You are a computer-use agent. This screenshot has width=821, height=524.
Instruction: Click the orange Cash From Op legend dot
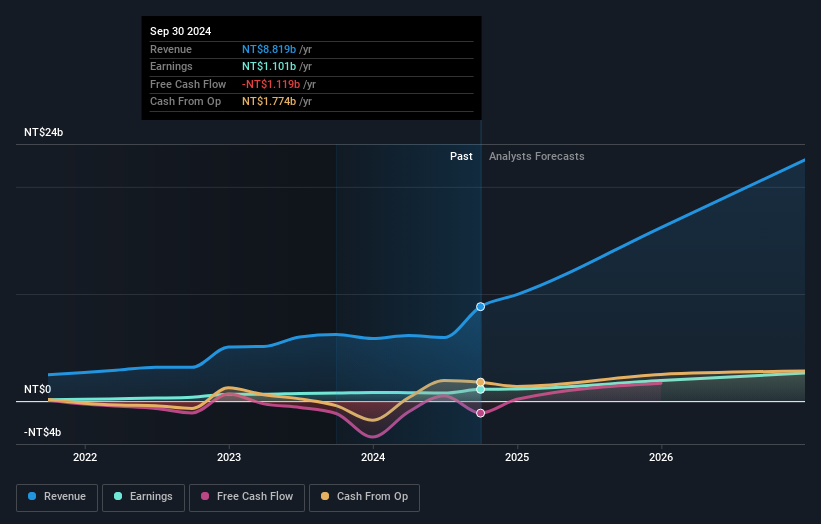click(x=325, y=496)
